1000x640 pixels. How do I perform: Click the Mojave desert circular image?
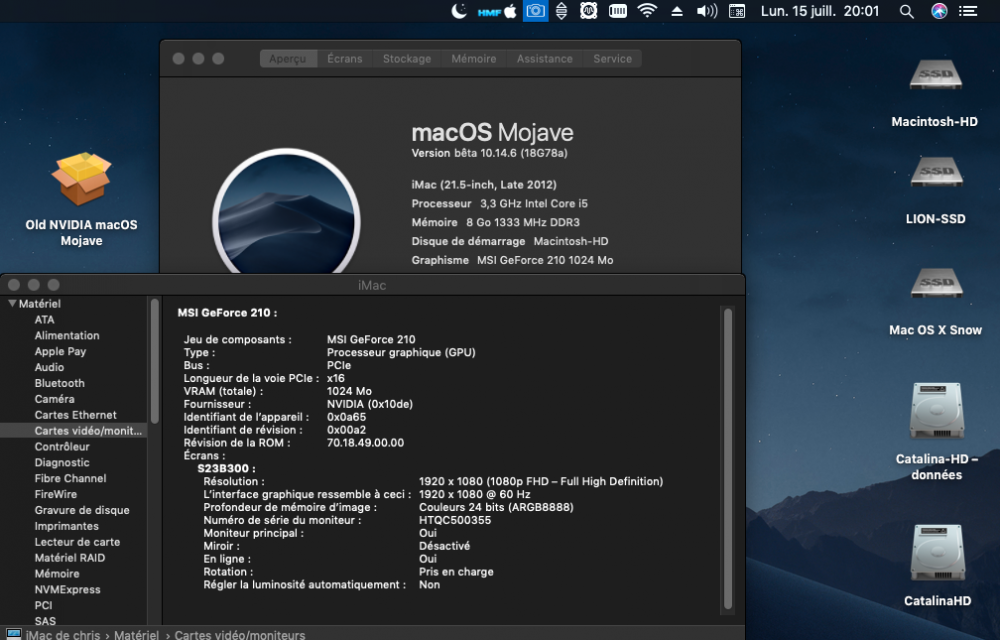tap(286, 214)
